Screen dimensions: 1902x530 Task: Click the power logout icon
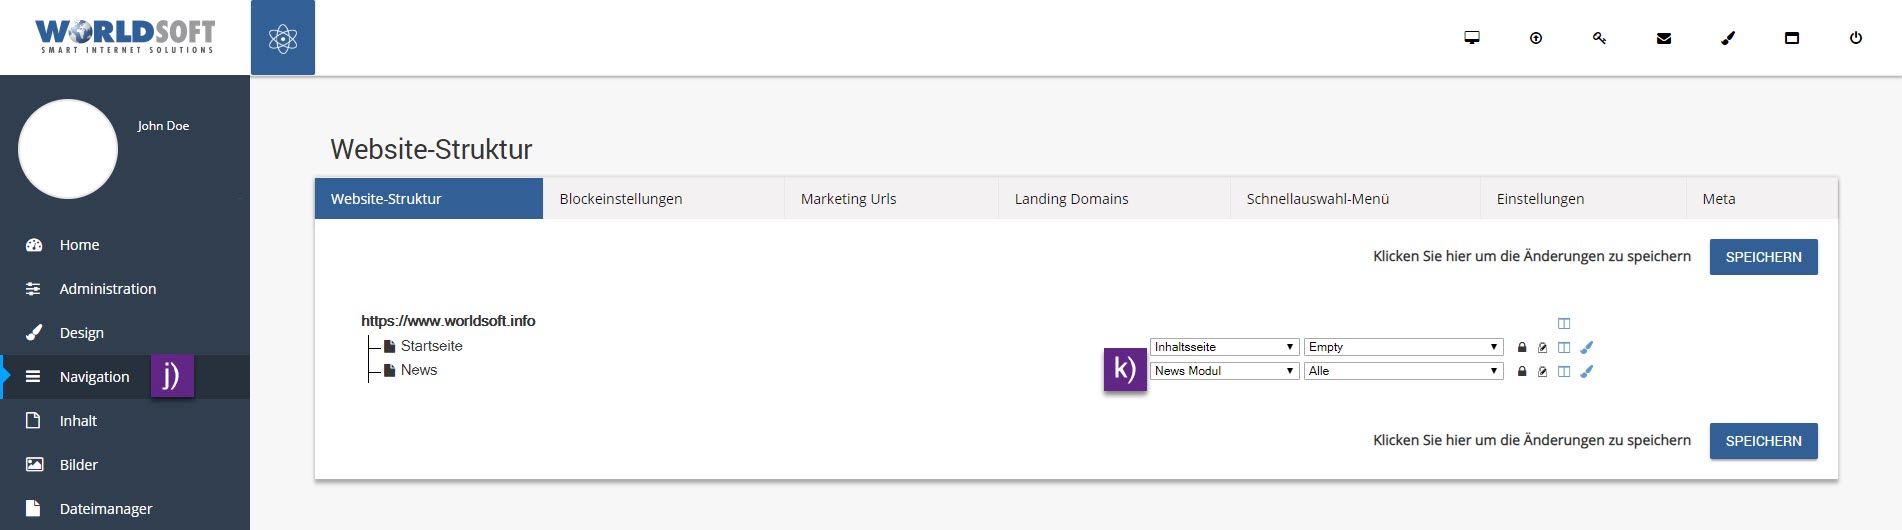point(1856,38)
